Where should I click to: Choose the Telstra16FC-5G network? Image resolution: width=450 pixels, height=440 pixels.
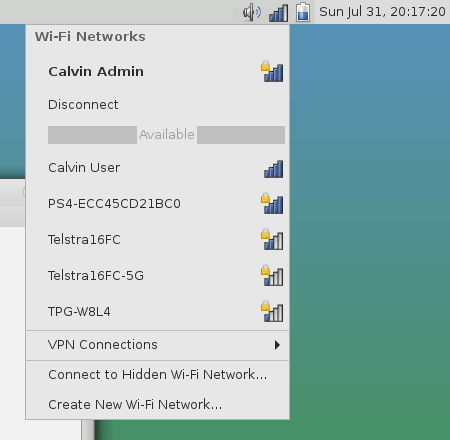click(x=158, y=276)
